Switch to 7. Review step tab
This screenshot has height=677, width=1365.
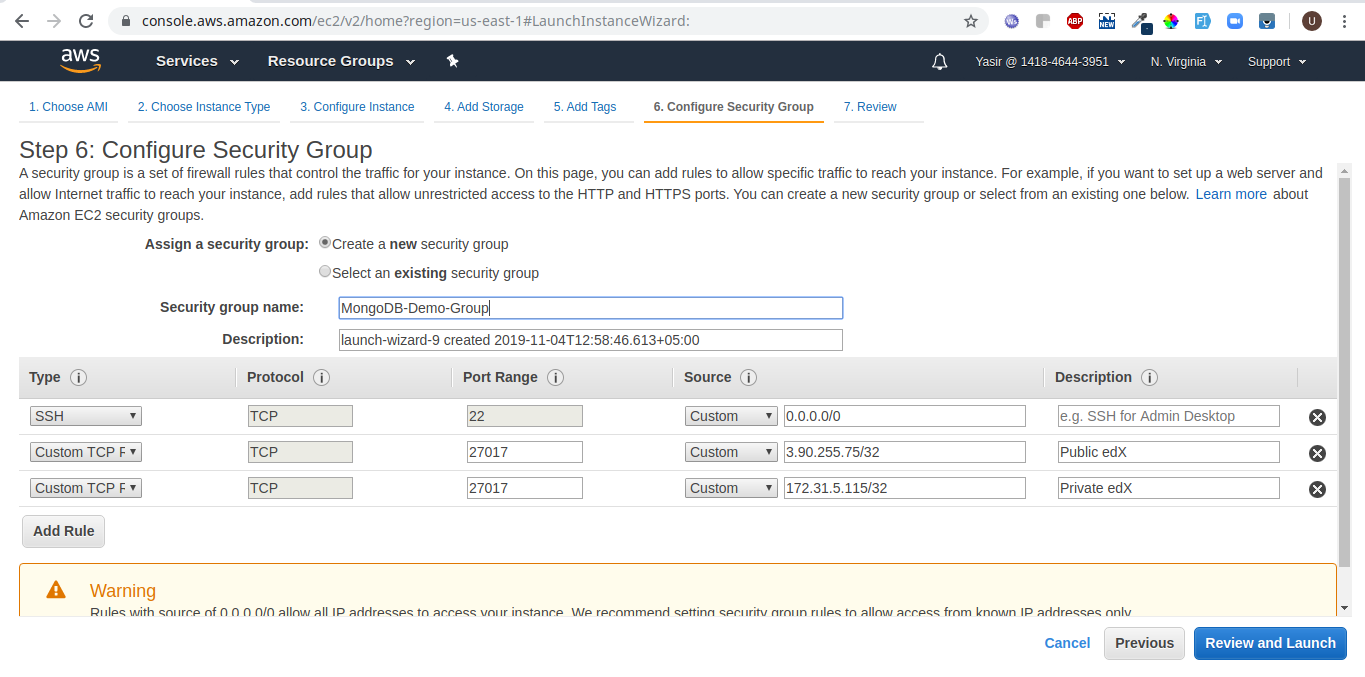coord(870,107)
